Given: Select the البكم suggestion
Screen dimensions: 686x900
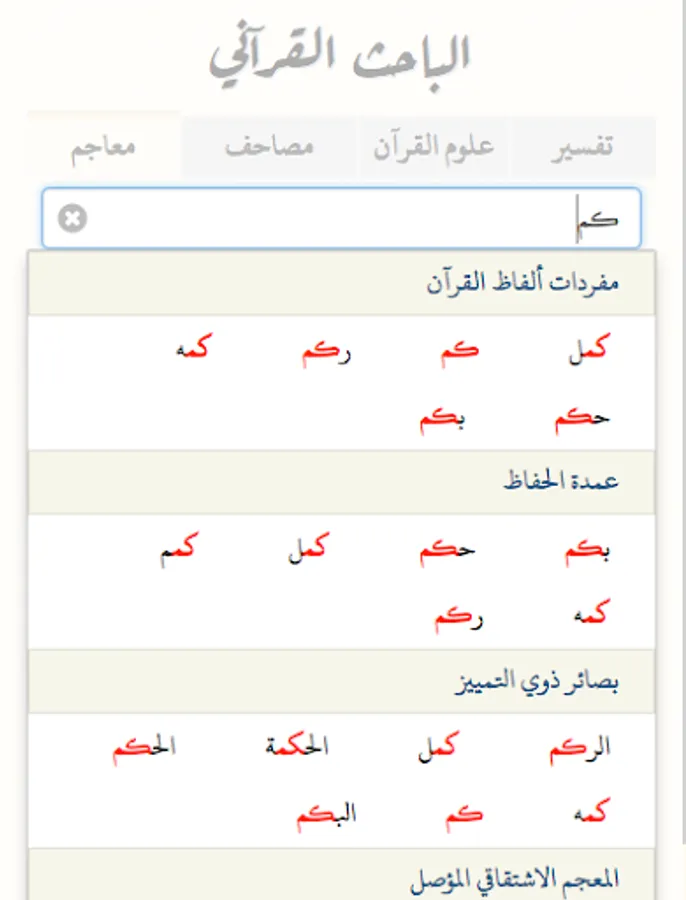Looking at the screenshot, I should (326, 814).
